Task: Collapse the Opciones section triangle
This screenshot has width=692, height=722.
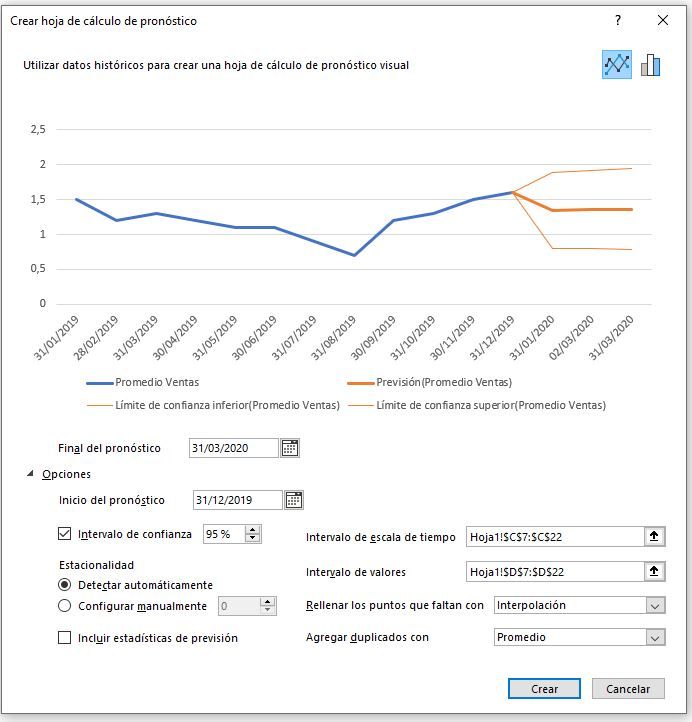Action: point(30,473)
